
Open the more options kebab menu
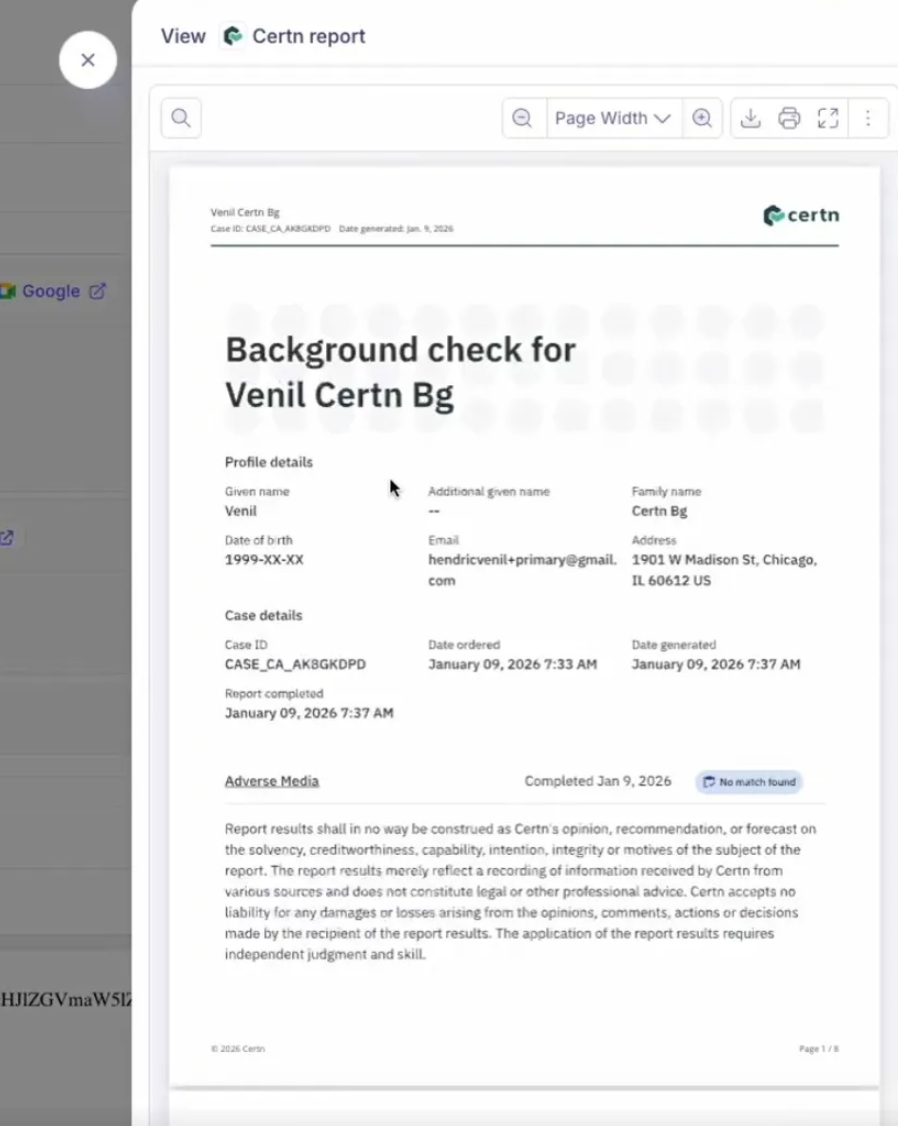point(868,118)
